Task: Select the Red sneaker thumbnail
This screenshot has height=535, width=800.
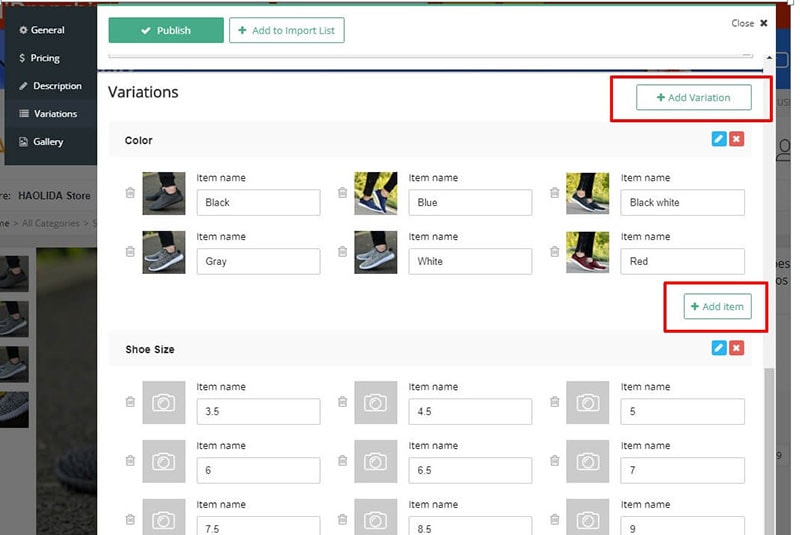Action: pos(587,252)
